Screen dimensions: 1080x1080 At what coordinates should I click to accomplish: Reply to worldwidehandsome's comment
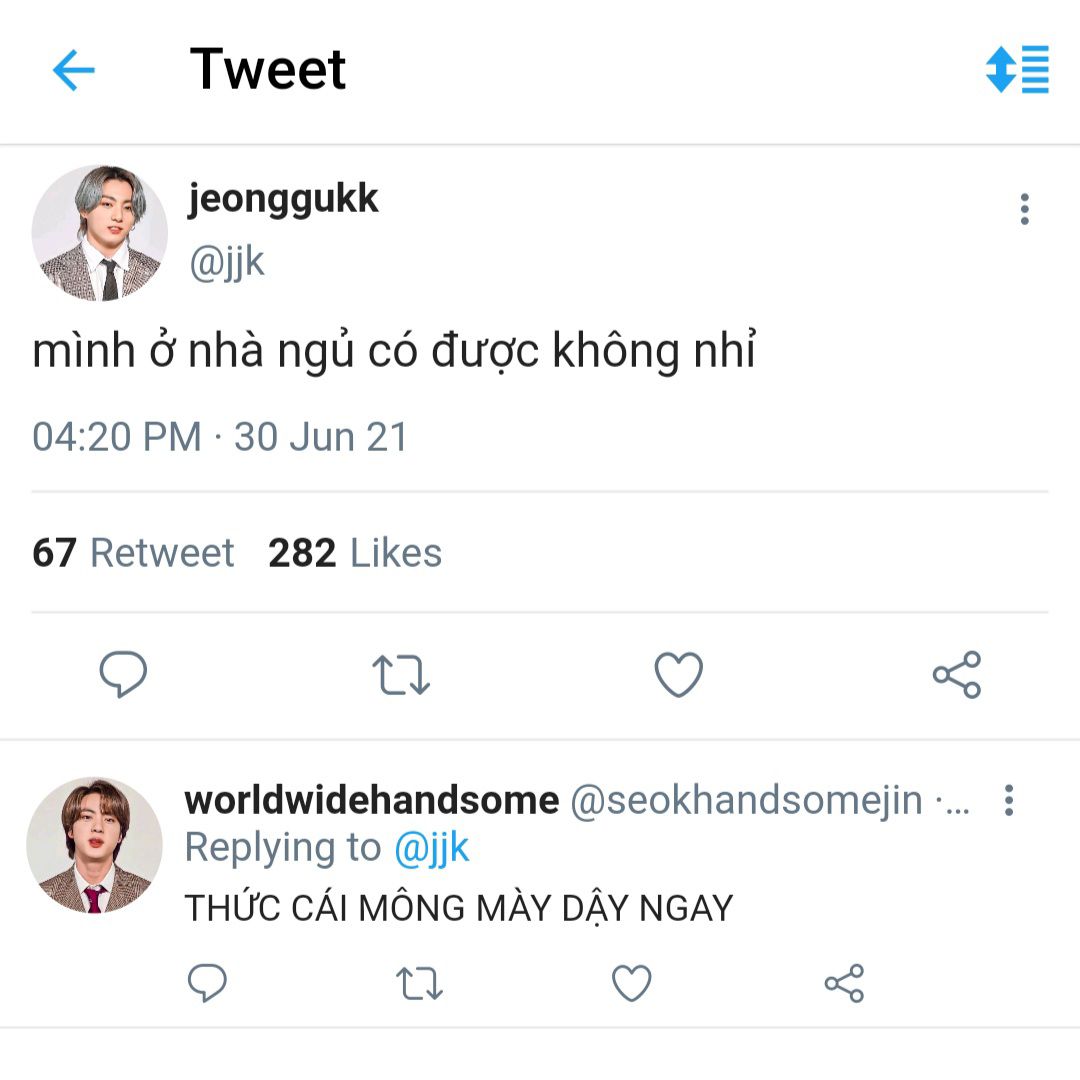point(207,984)
